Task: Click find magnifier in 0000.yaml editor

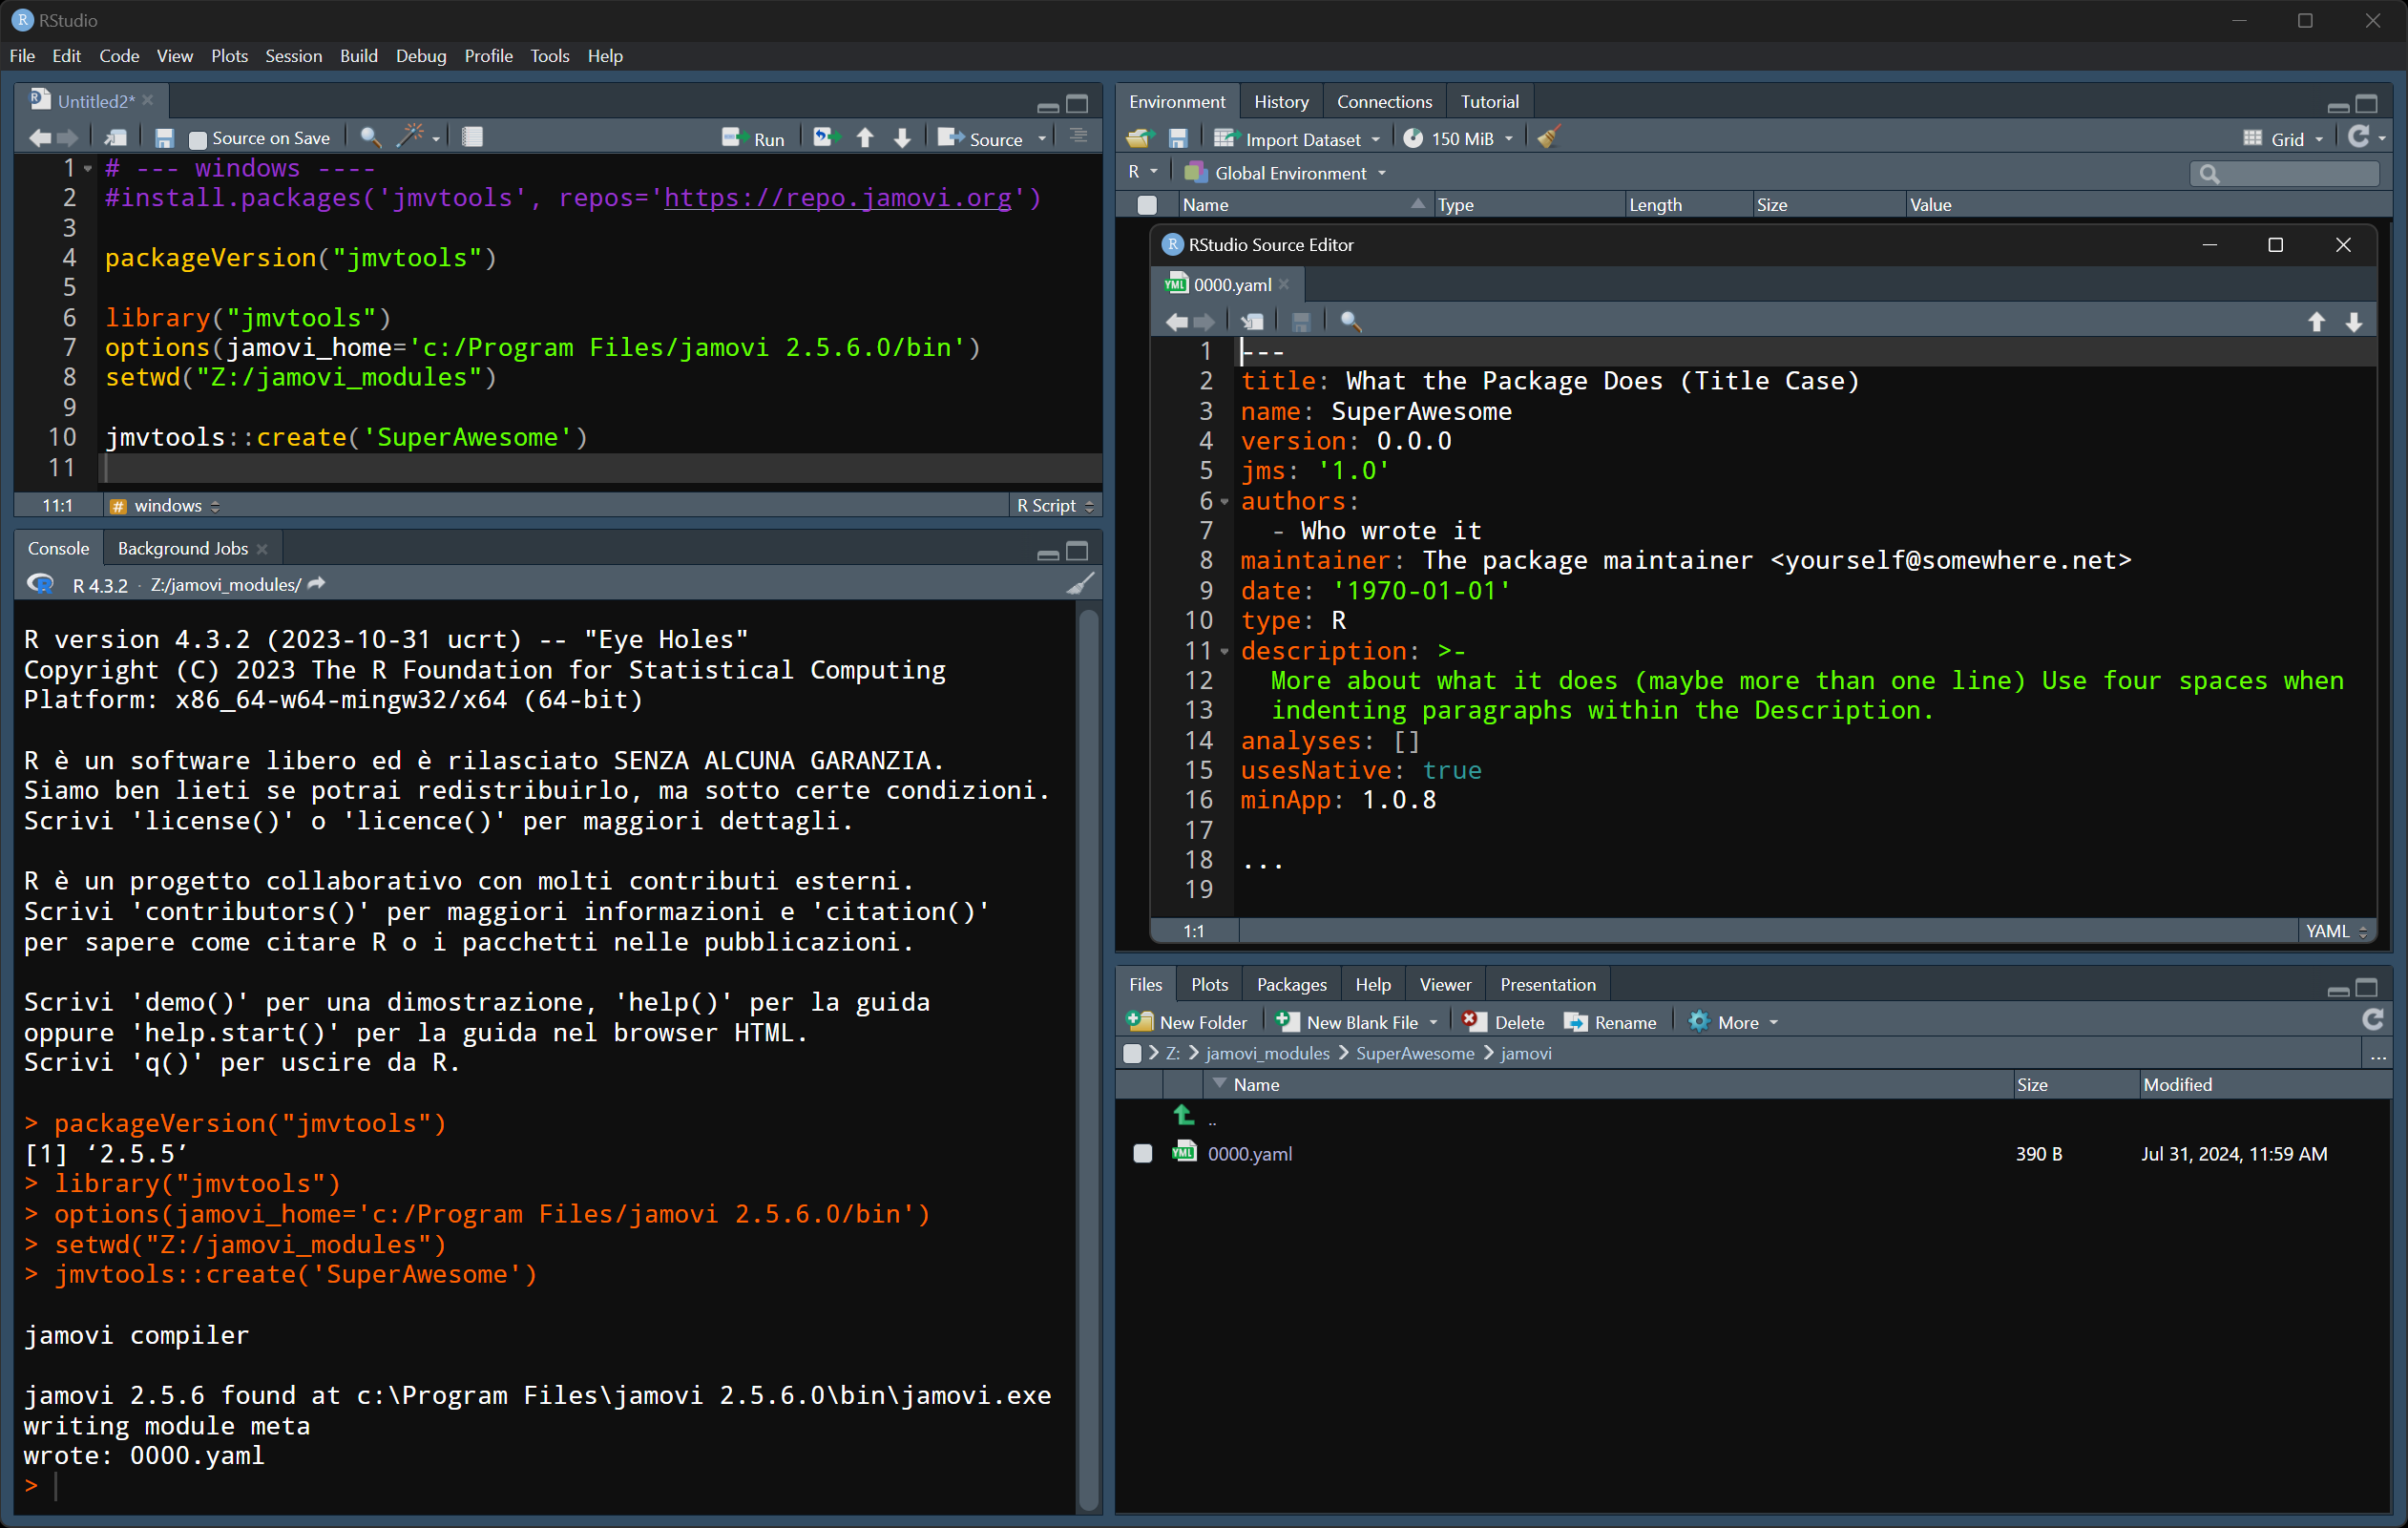Action: coord(1350,321)
